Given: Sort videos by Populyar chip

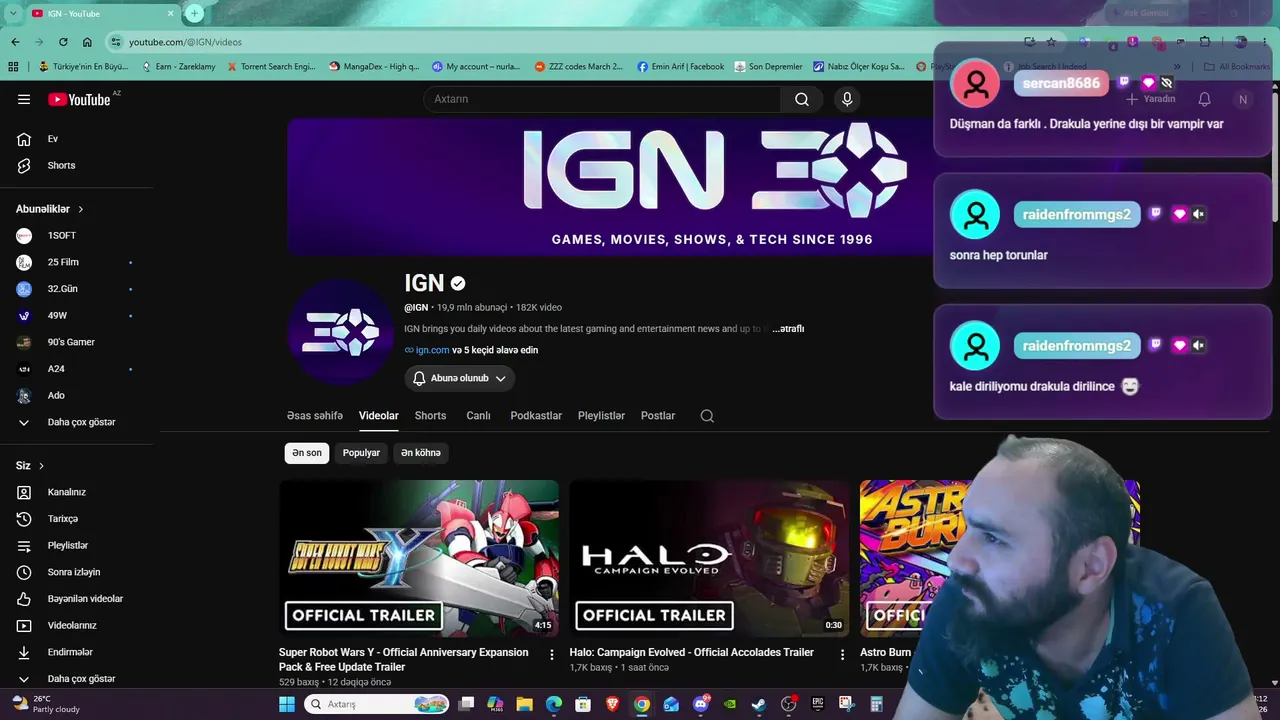Looking at the screenshot, I should point(361,453).
